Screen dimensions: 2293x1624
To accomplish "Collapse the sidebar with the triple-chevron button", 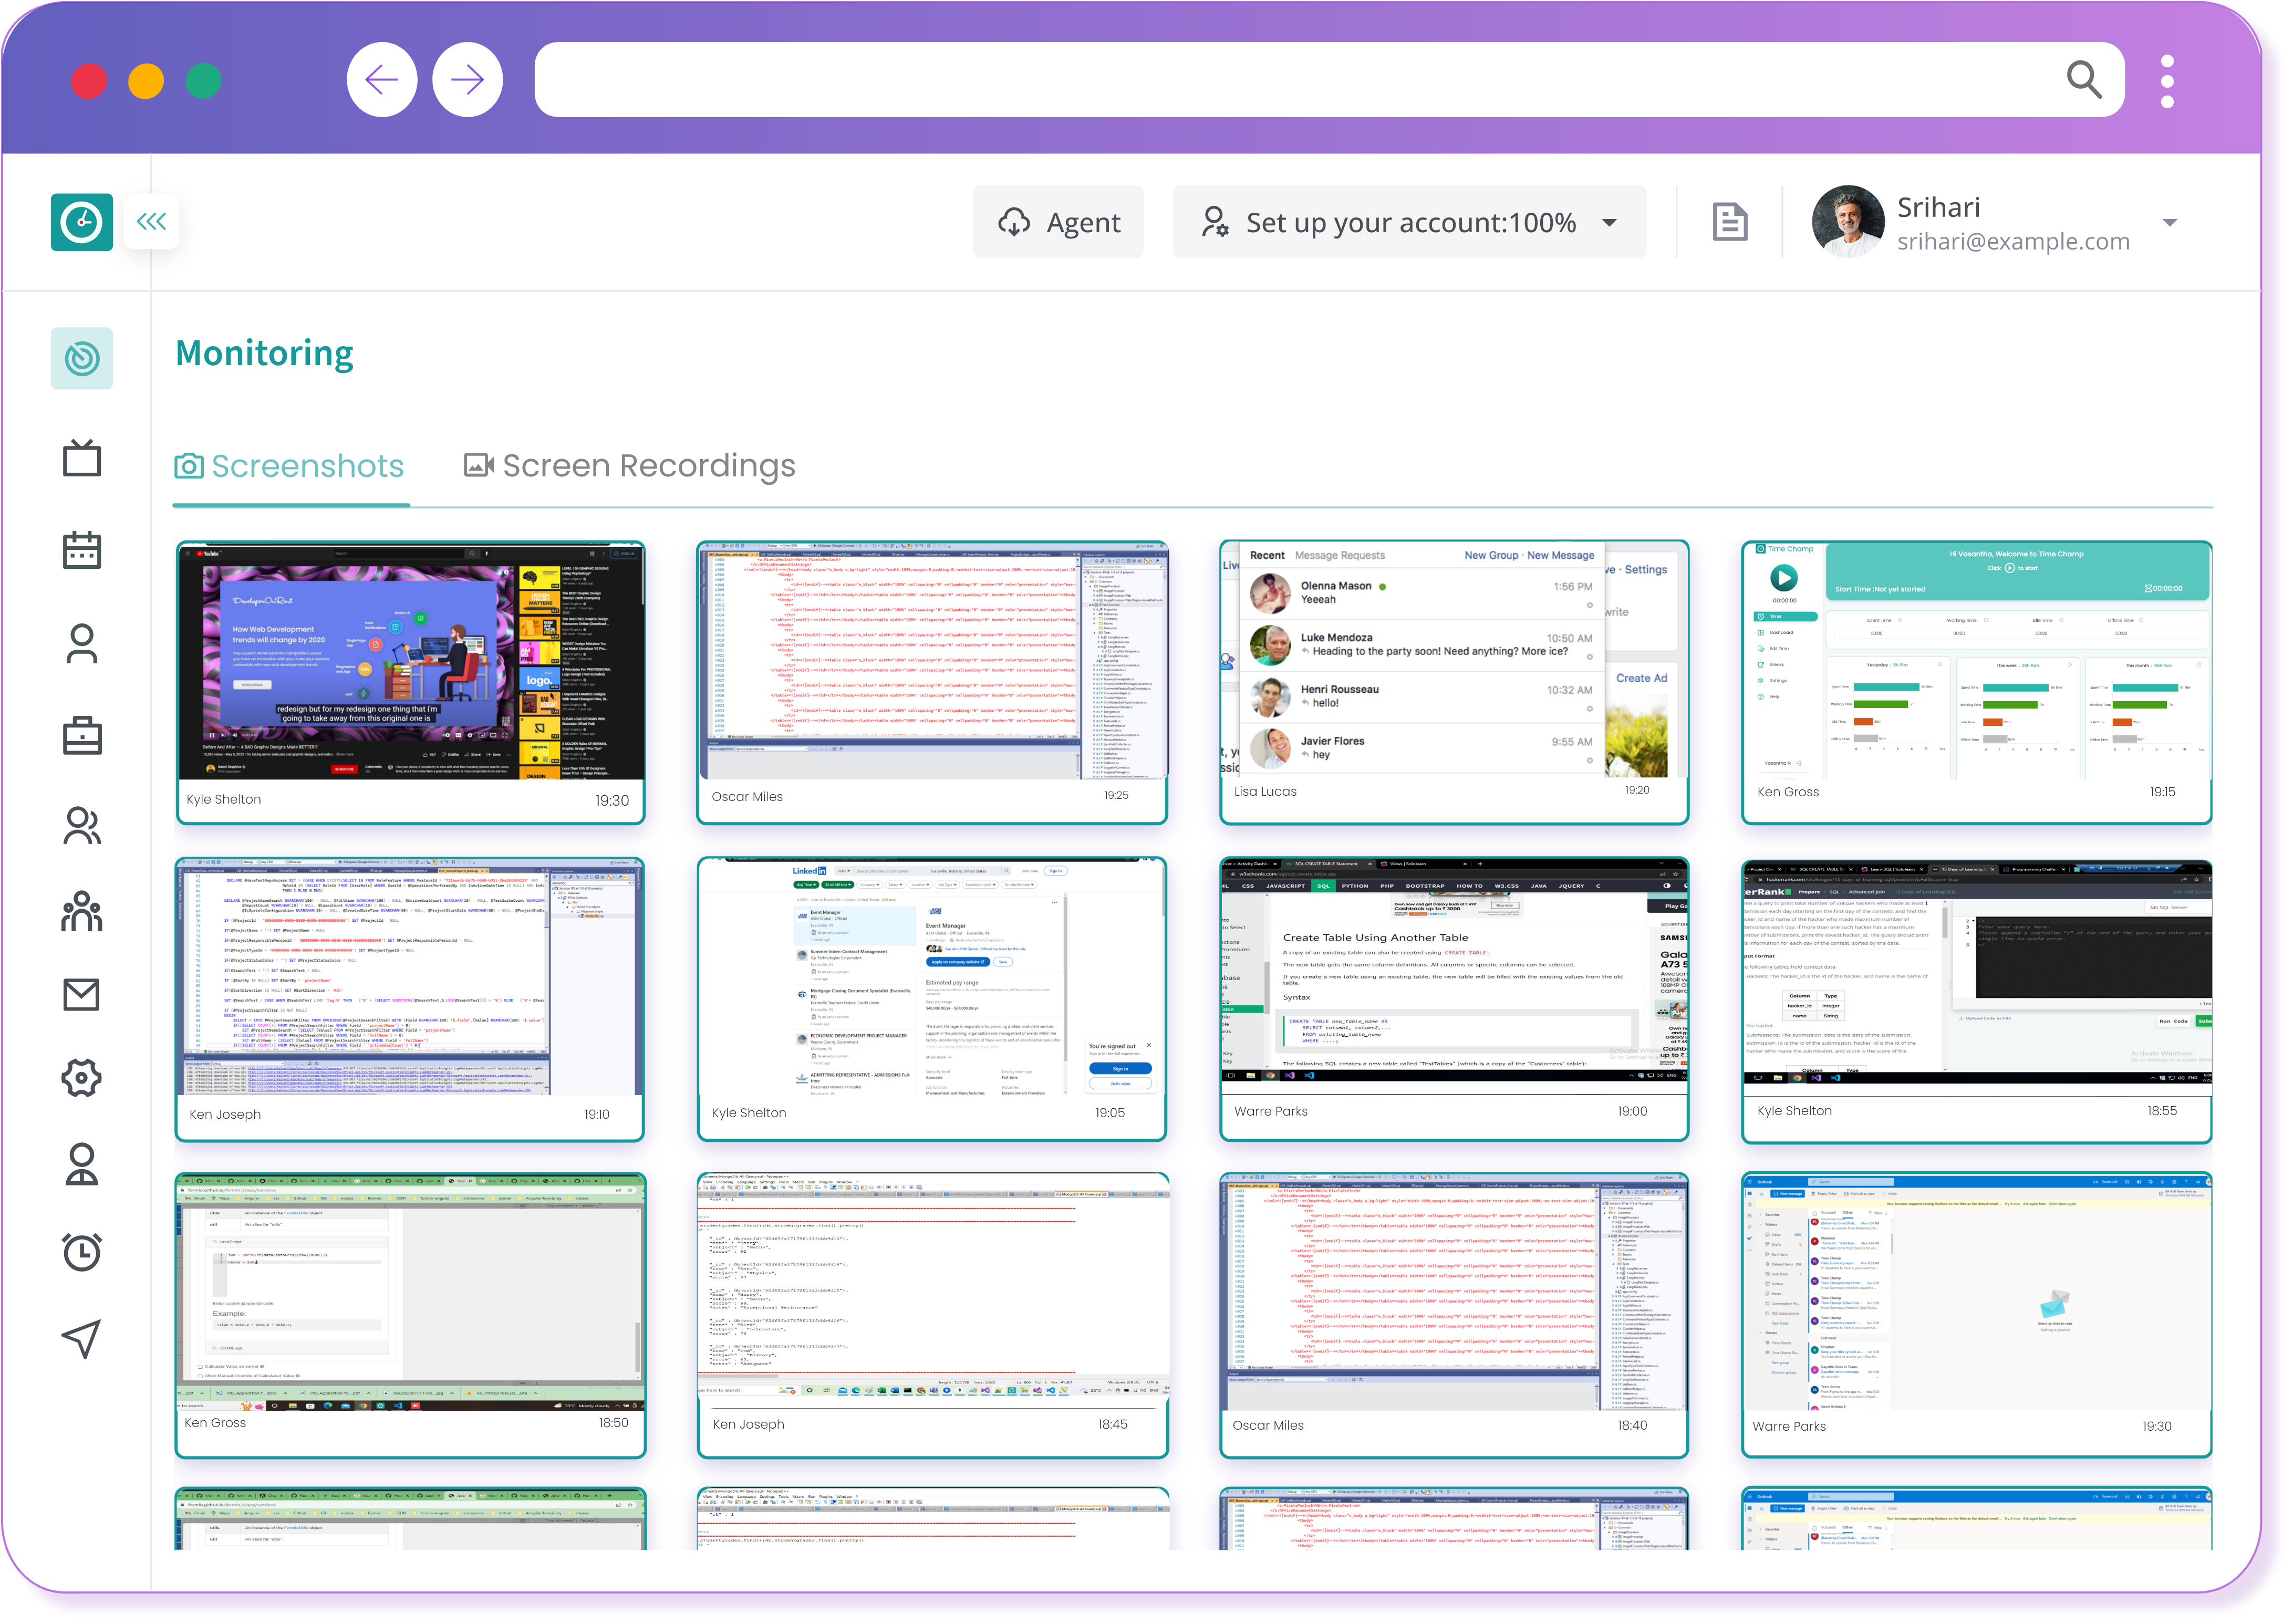I will coord(151,221).
